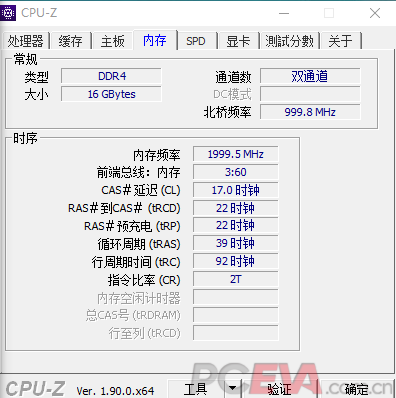
Task: Open the 缓存 tab
Action: point(70,41)
